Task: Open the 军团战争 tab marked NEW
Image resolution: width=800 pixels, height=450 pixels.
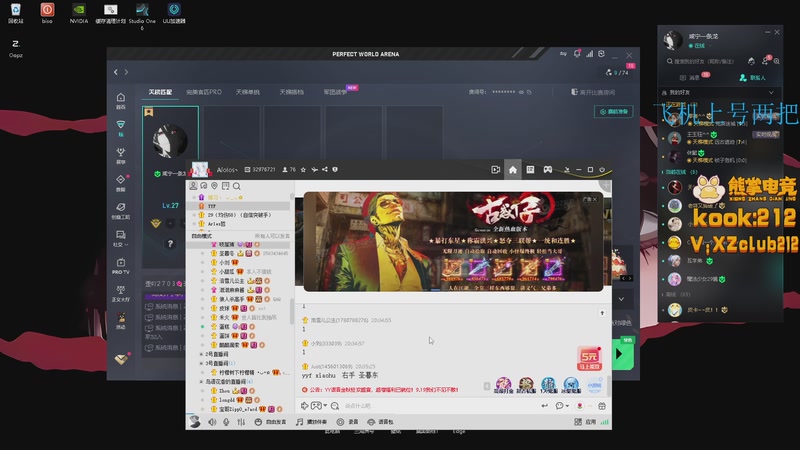Action: pos(335,92)
